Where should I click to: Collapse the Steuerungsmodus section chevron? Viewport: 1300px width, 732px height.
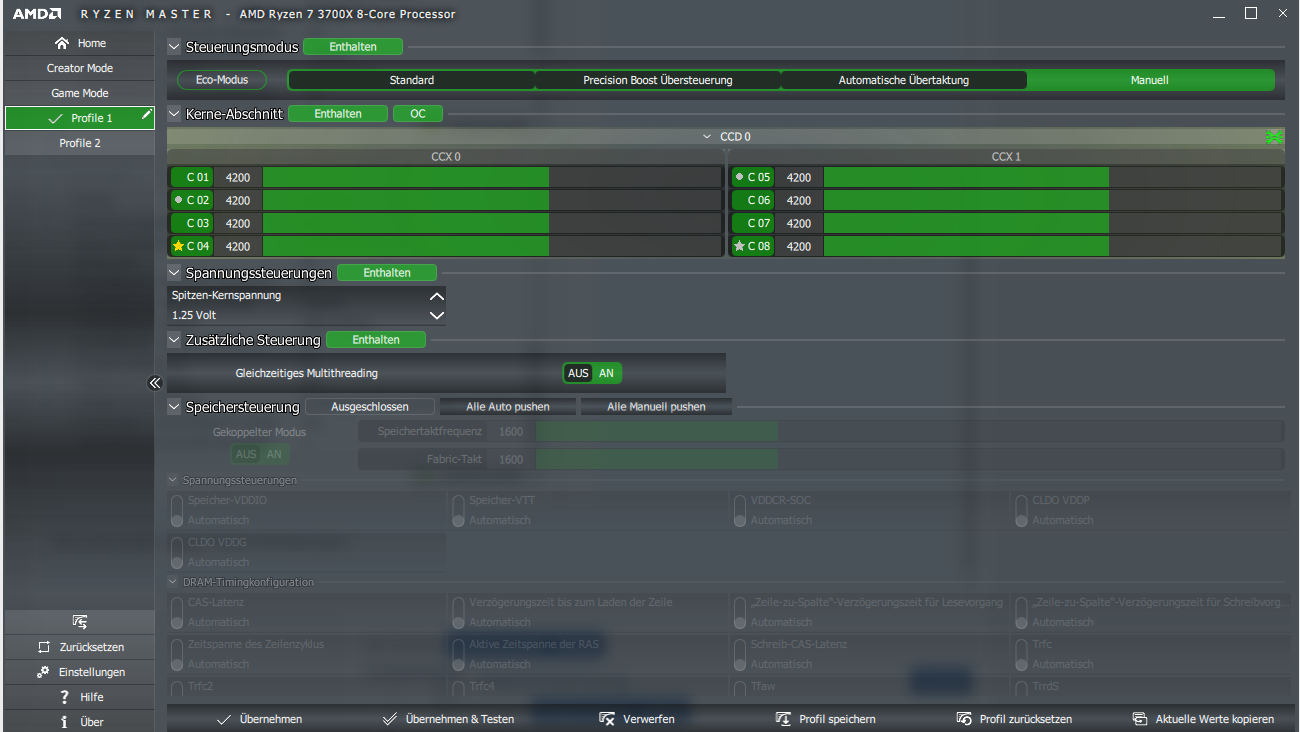coord(175,47)
